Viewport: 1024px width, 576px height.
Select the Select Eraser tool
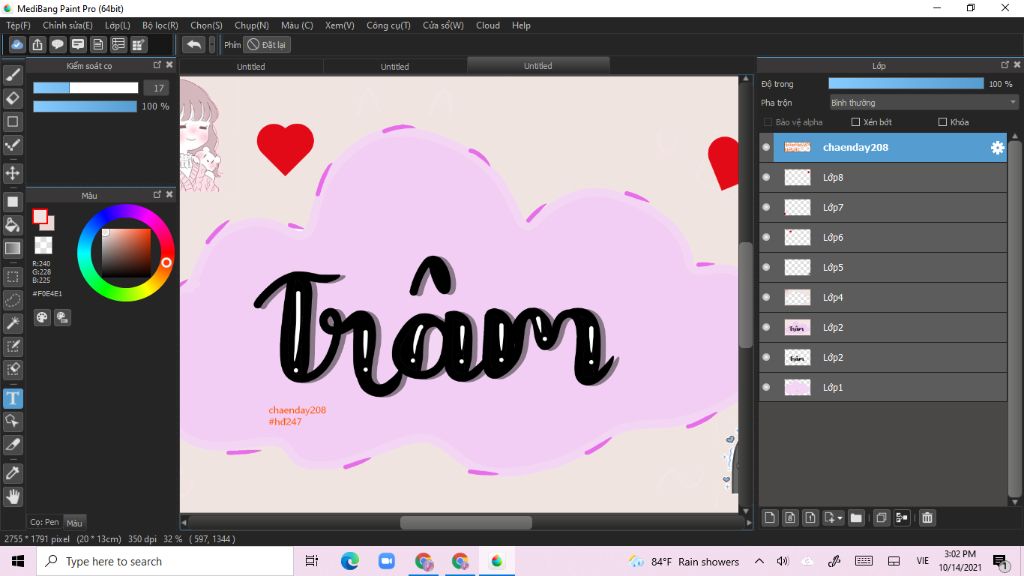(x=12, y=369)
